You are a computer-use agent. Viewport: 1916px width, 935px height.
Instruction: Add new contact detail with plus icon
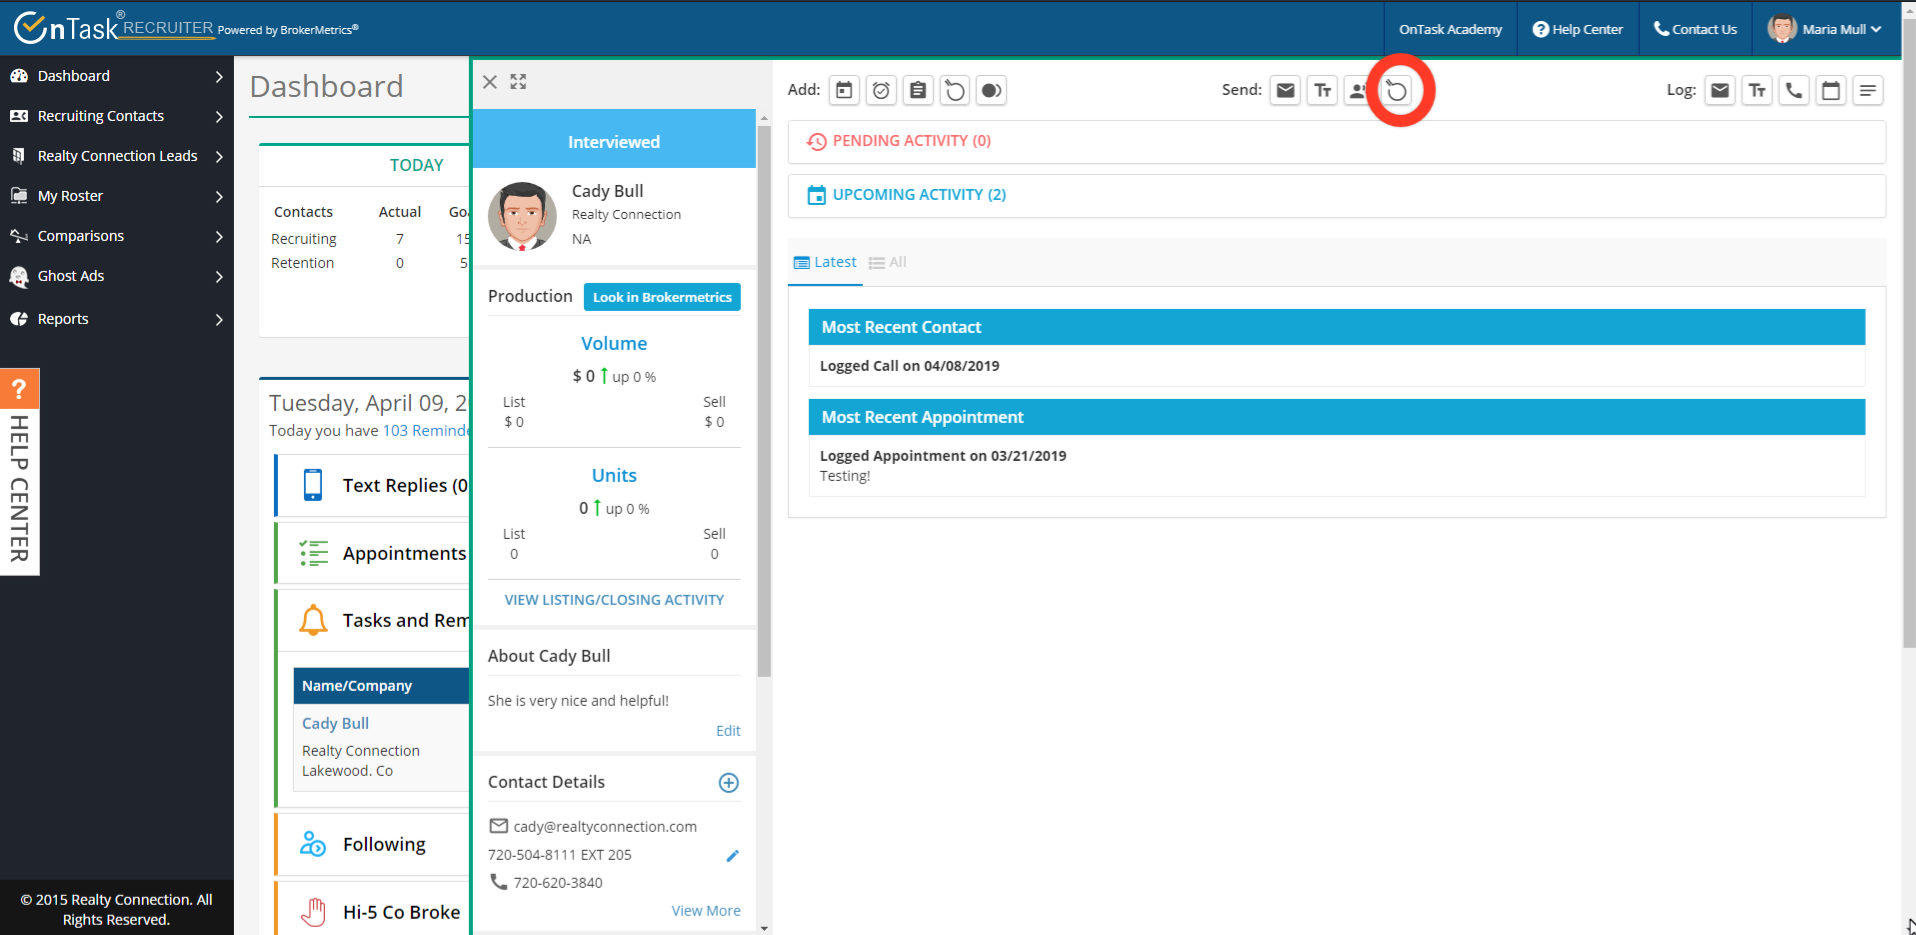729,783
